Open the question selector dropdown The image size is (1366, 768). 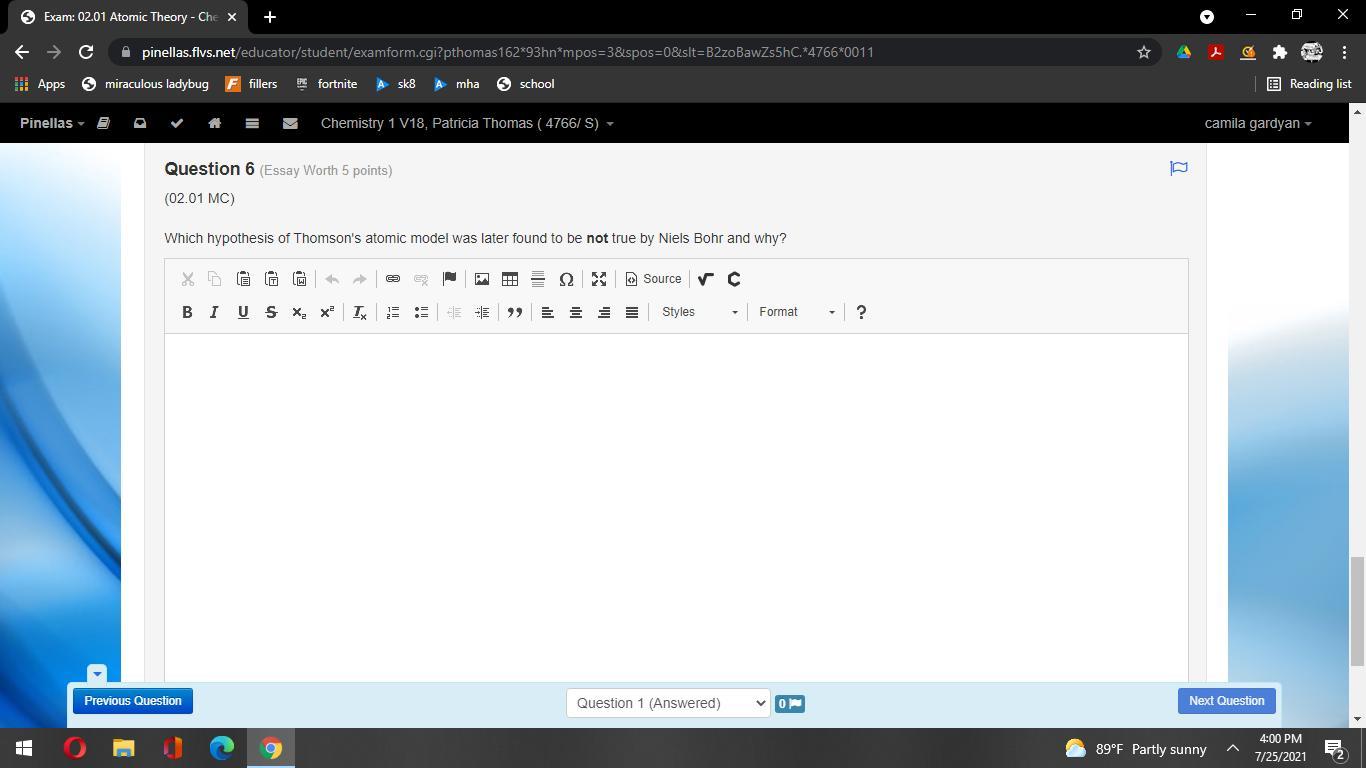[x=668, y=703]
